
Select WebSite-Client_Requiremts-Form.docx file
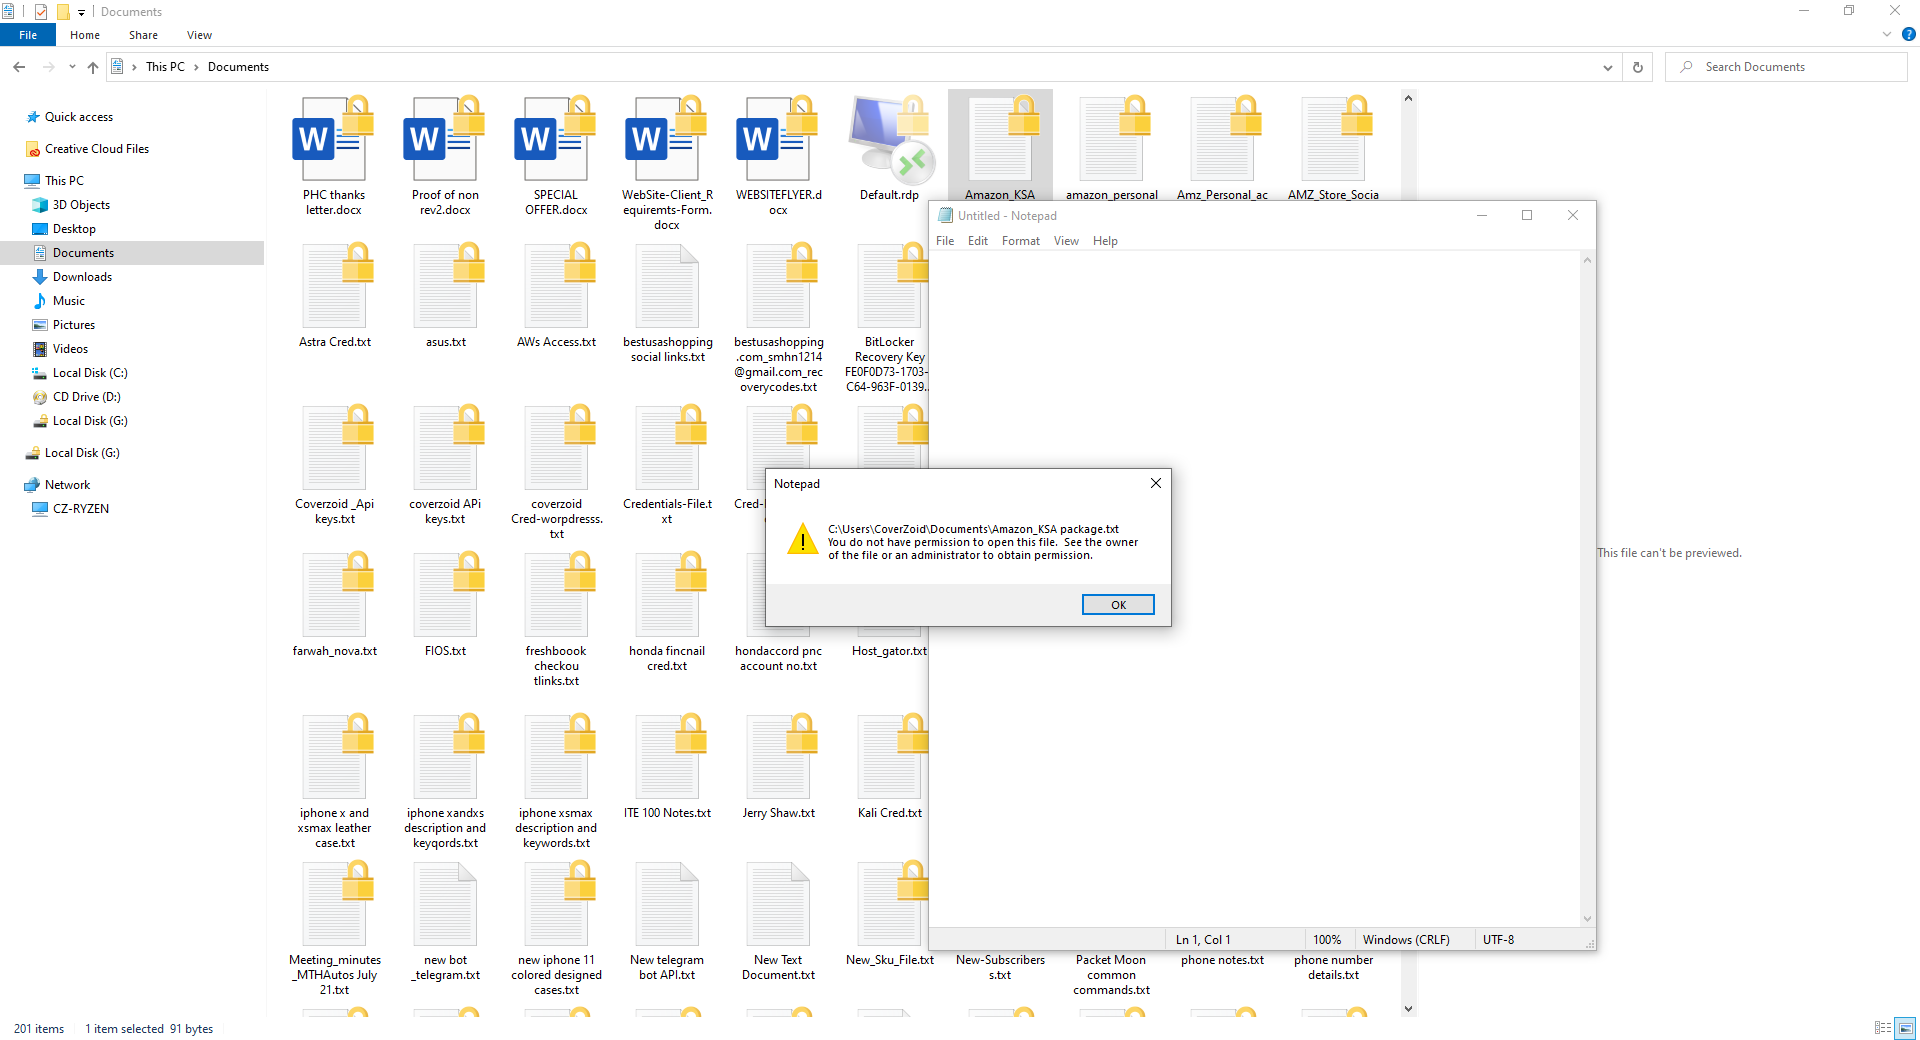tap(667, 163)
